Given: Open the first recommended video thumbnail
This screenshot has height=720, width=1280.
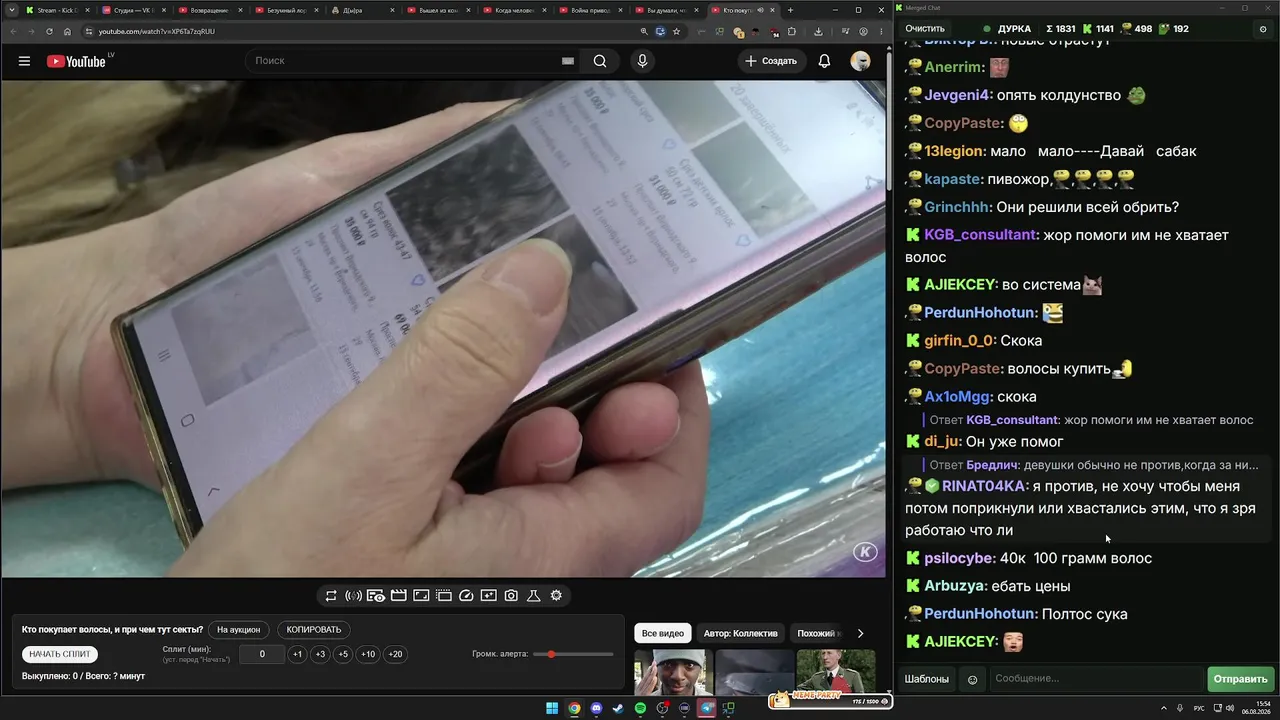Looking at the screenshot, I should (x=673, y=672).
